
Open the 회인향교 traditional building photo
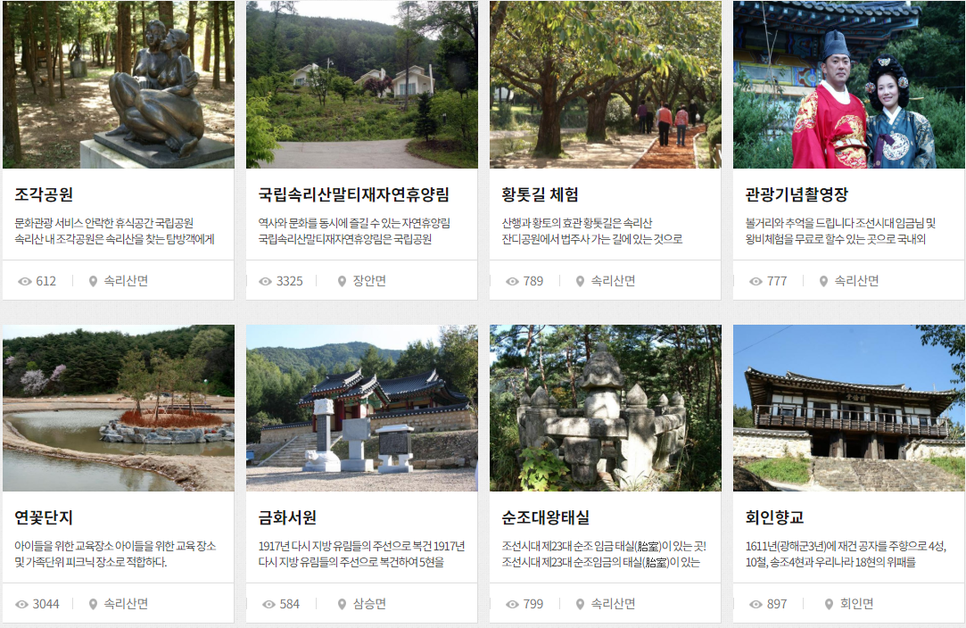pyautogui.click(x=849, y=408)
